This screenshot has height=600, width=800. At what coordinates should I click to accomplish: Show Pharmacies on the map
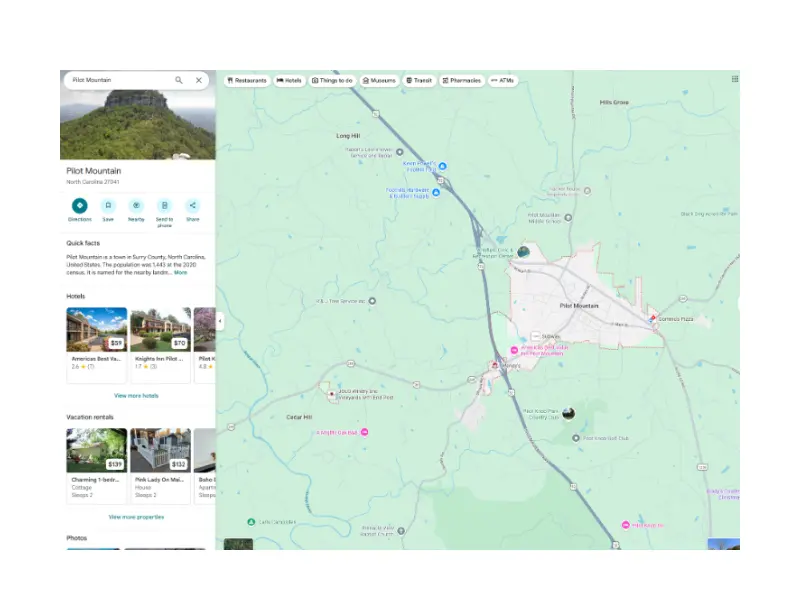click(461, 80)
